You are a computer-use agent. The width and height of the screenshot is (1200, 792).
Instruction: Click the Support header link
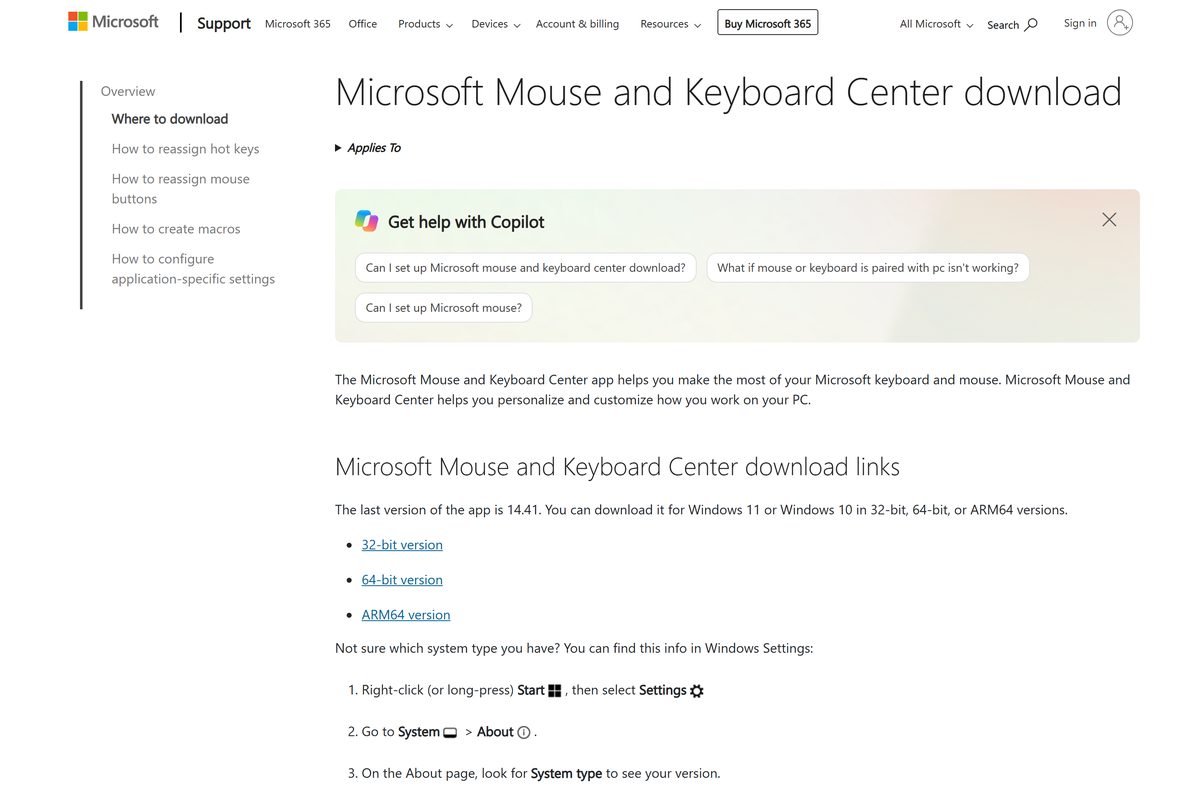pyautogui.click(x=224, y=23)
